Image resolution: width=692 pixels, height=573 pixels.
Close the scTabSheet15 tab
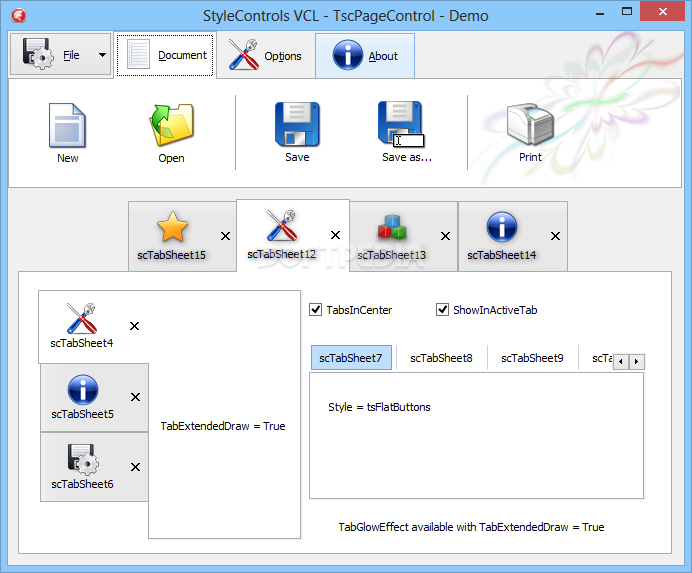click(226, 236)
